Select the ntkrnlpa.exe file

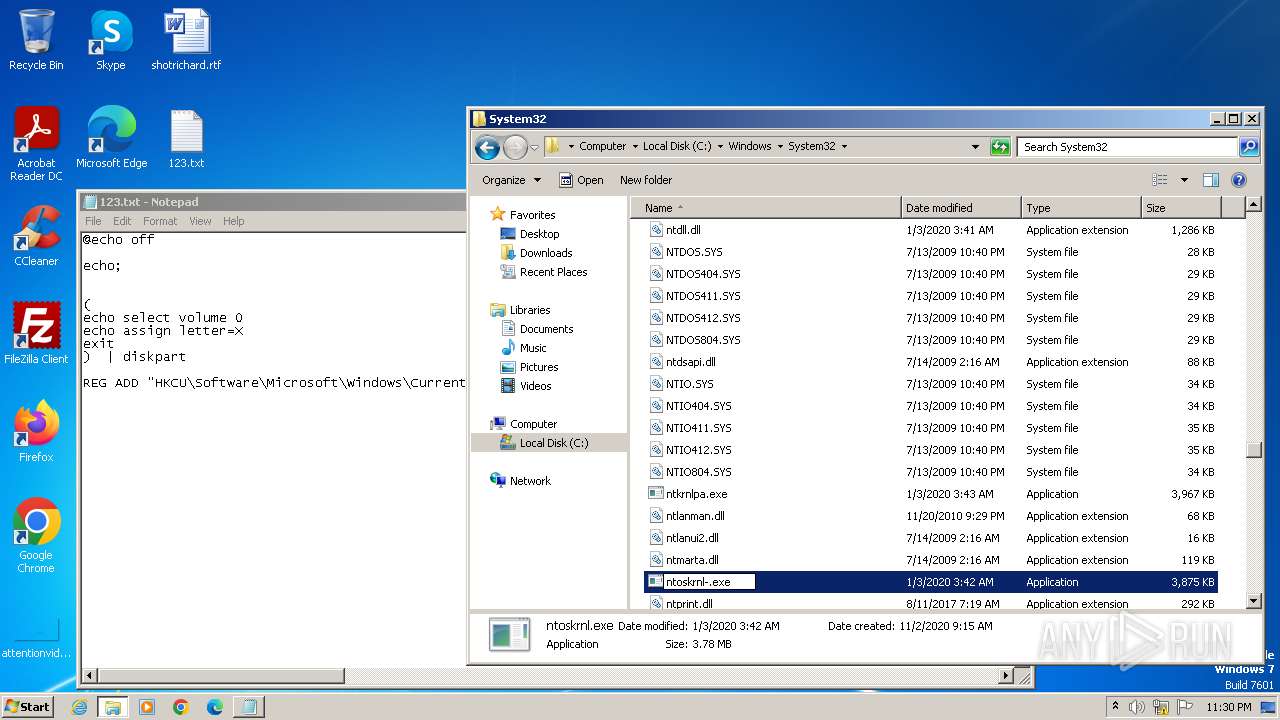coord(696,494)
